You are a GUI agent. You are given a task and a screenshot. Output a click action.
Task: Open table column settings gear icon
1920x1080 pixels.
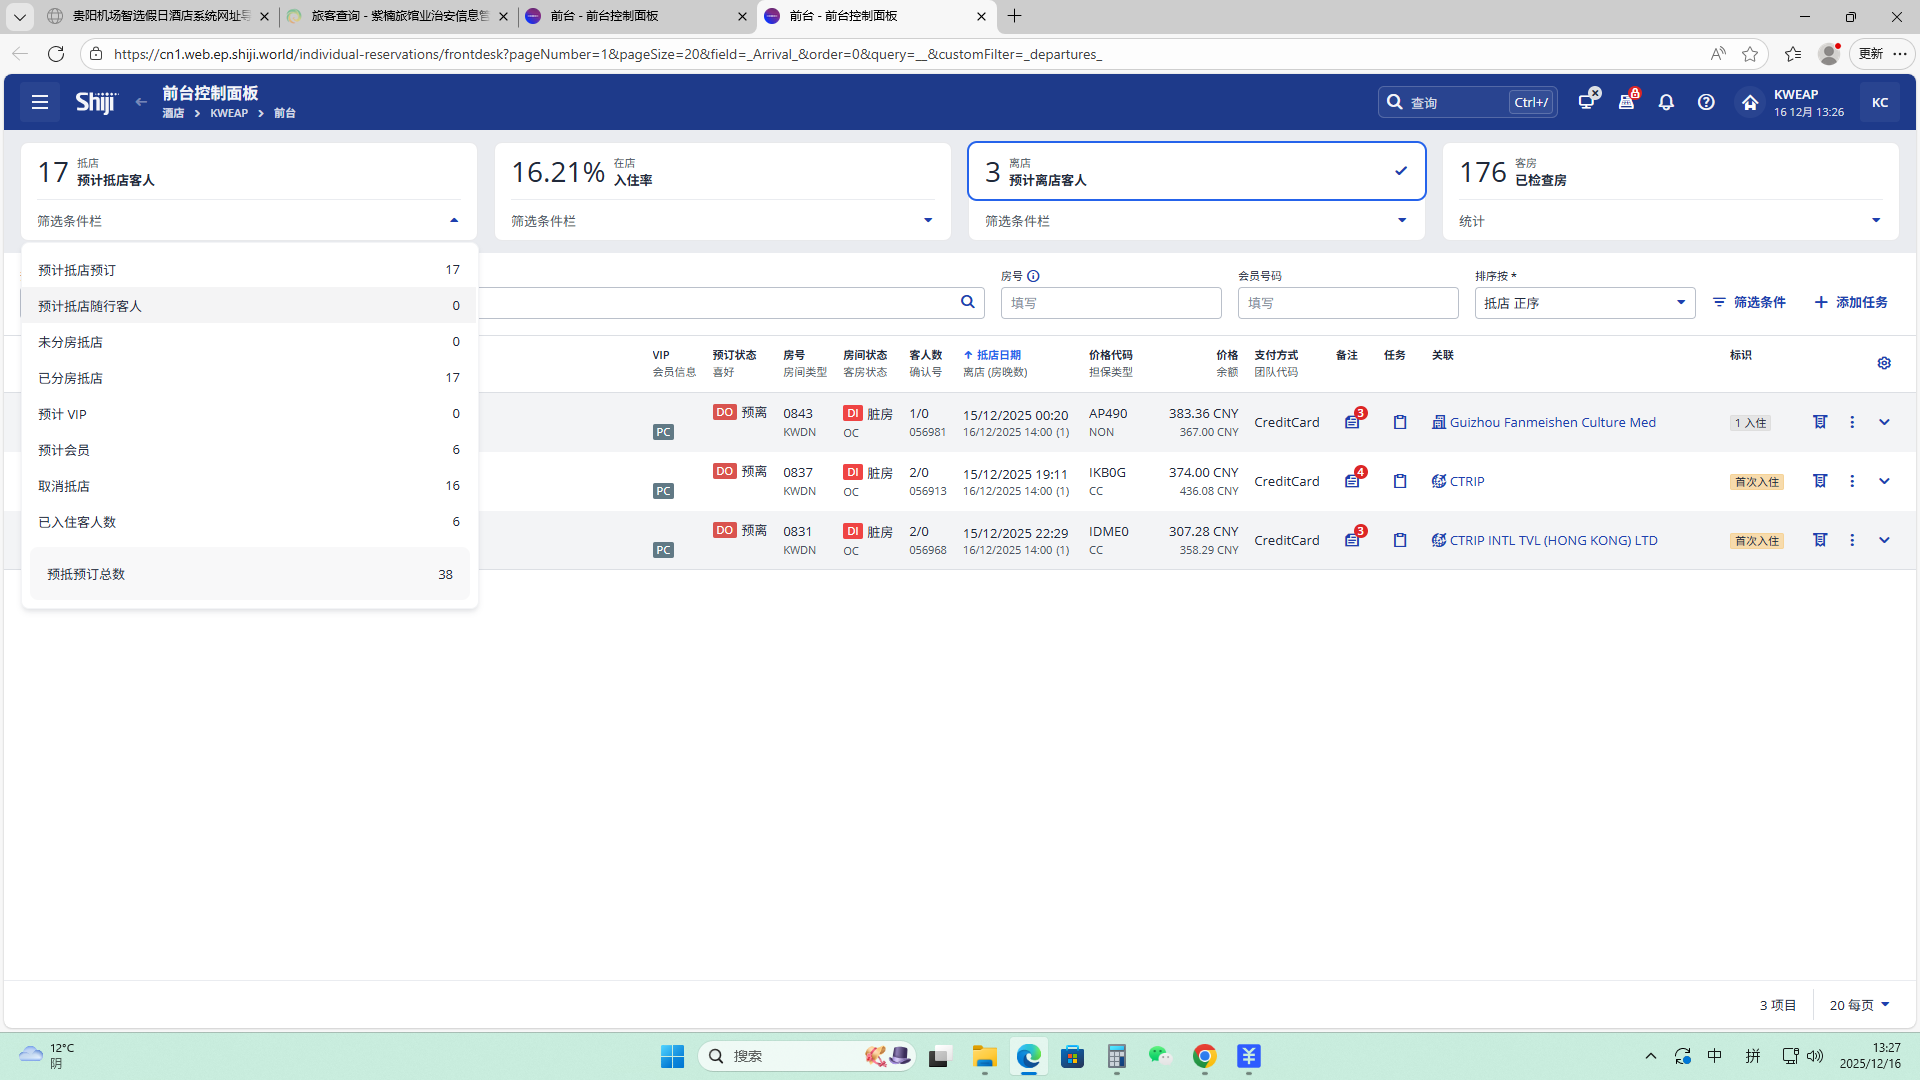pyautogui.click(x=1884, y=363)
